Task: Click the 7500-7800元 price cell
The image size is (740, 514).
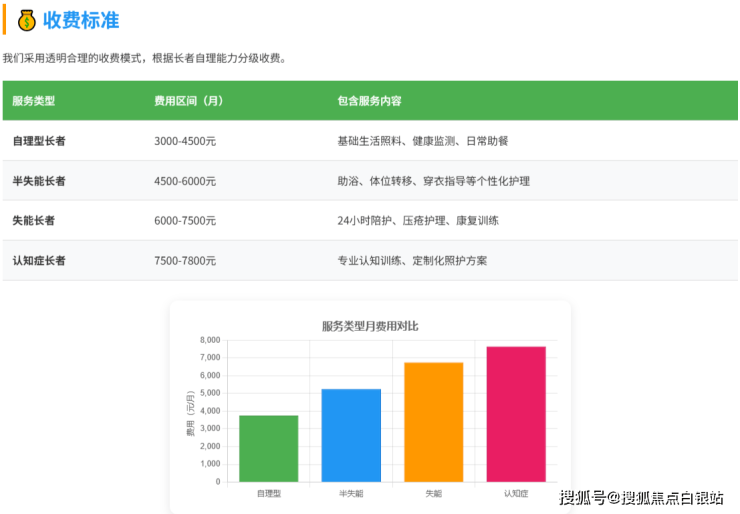Action: (185, 261)
